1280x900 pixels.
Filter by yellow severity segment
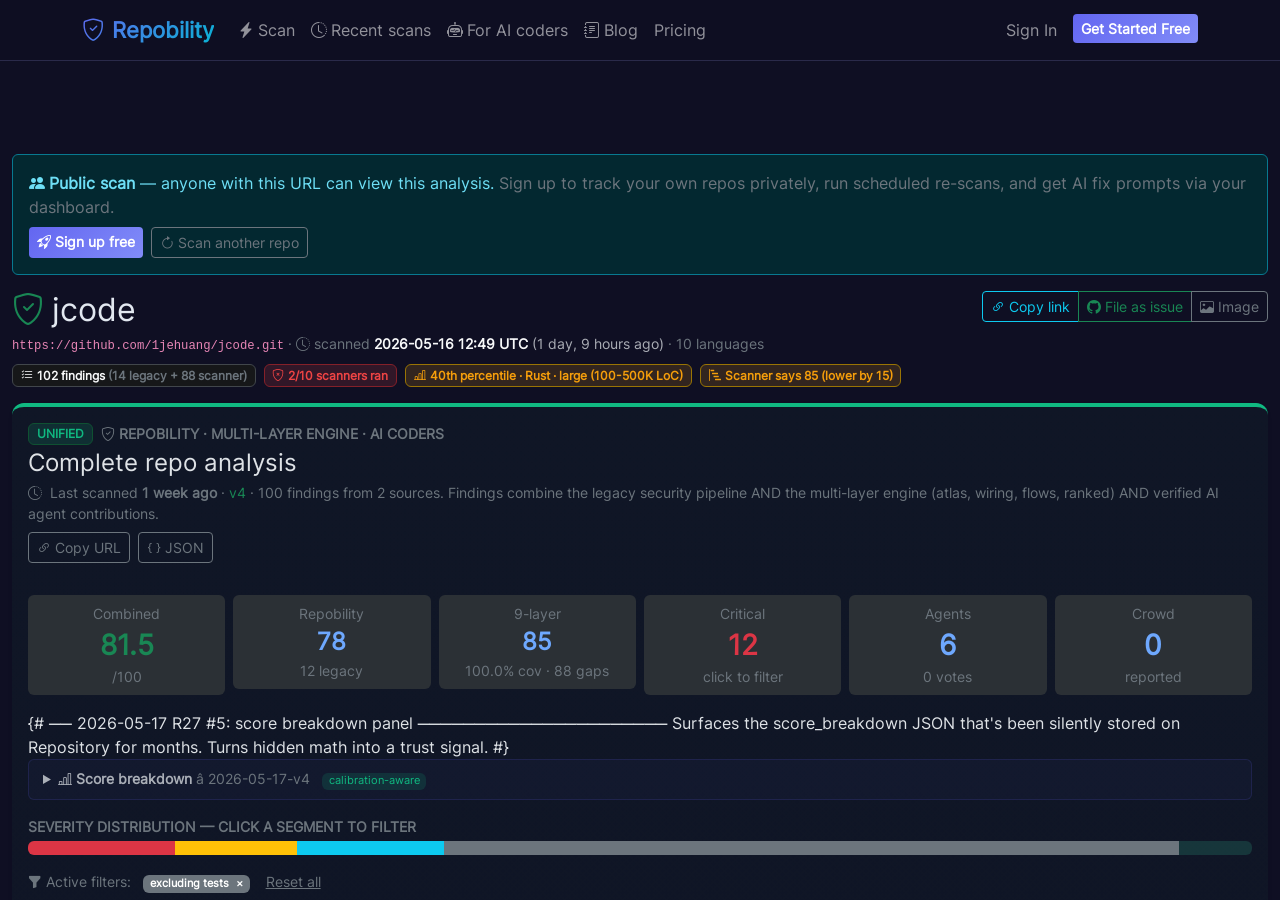tap(236, 848)
